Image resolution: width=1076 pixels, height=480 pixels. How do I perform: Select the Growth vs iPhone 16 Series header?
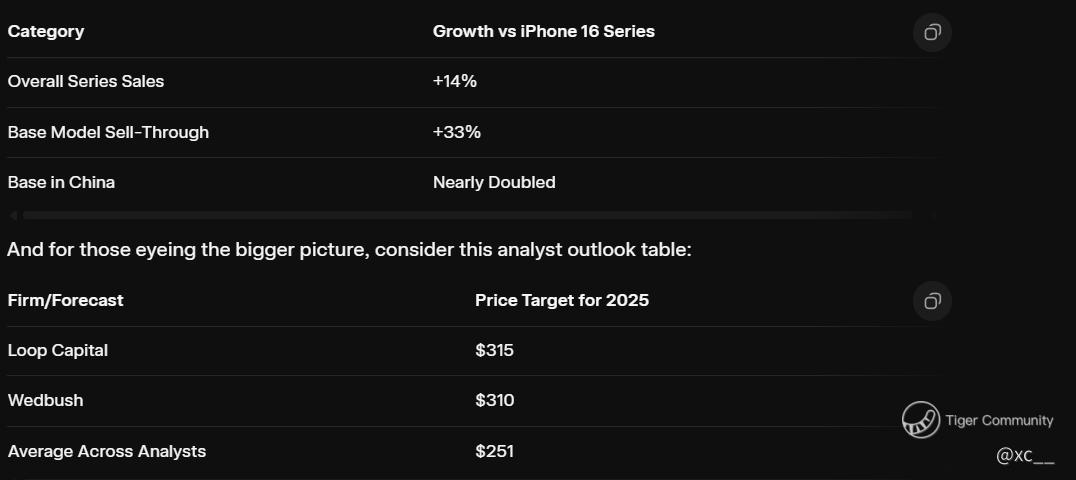pos(543,32)
